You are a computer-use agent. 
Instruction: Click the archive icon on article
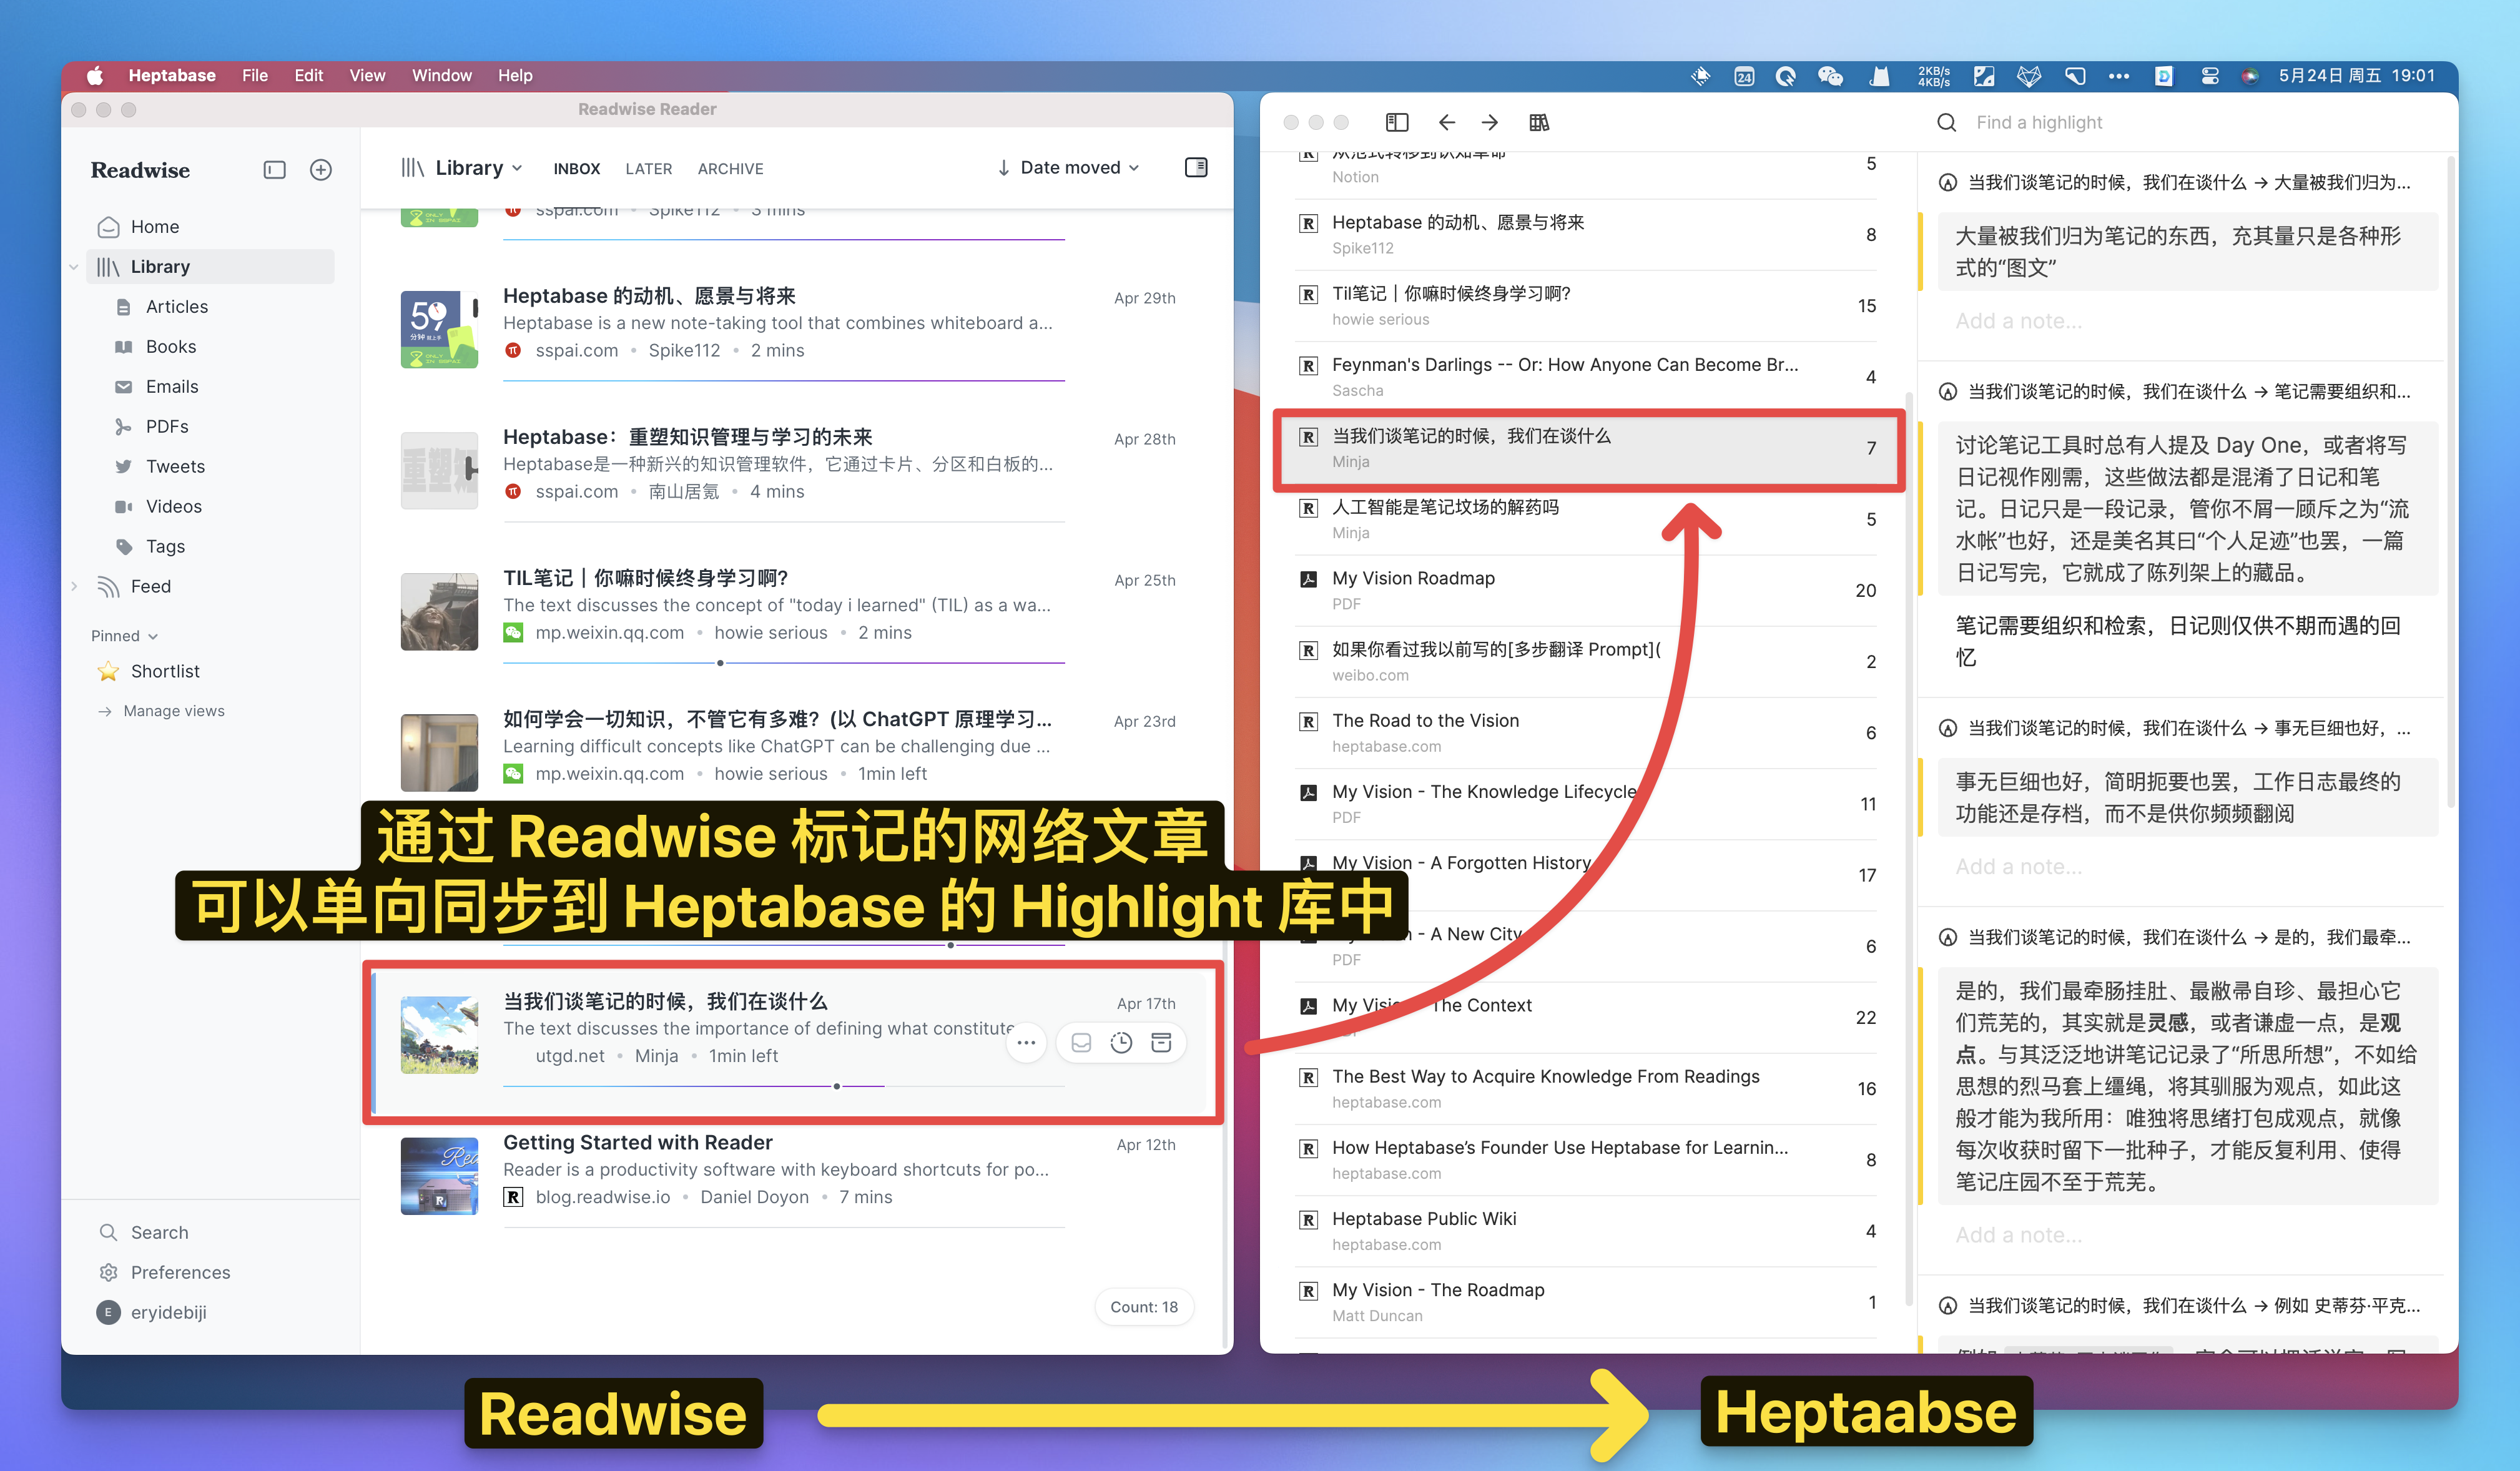[1161, 1043]
